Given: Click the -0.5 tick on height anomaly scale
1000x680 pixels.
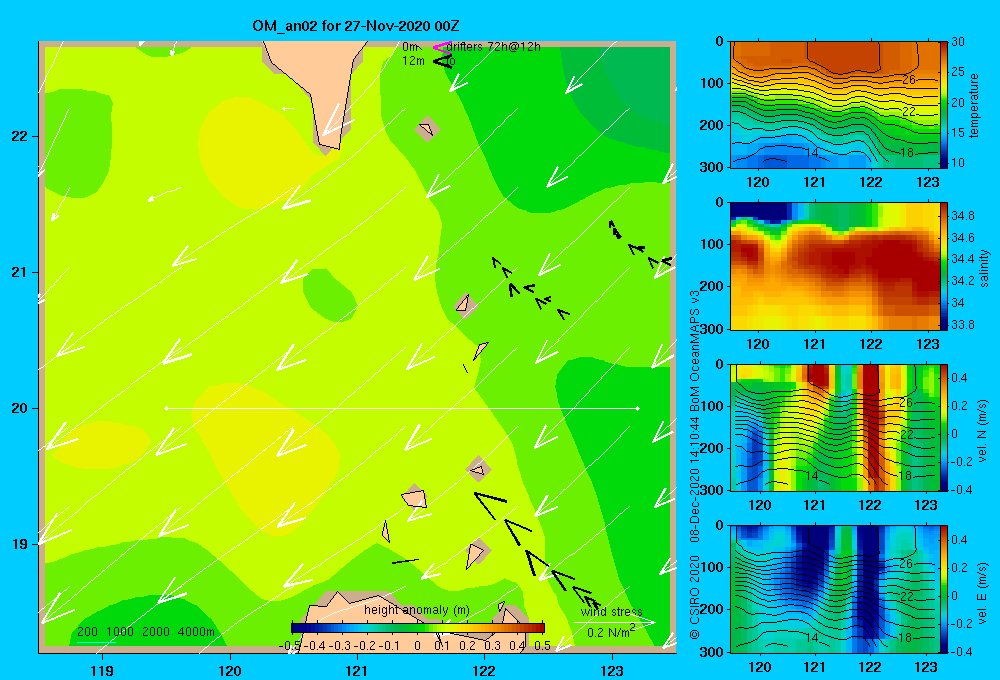Looking at the screenshot, I should 290,646.
